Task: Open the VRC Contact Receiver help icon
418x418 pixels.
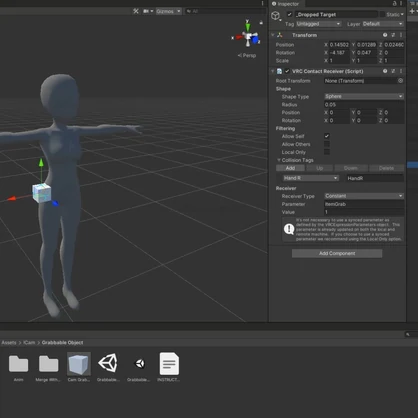Action: [385, 71]
